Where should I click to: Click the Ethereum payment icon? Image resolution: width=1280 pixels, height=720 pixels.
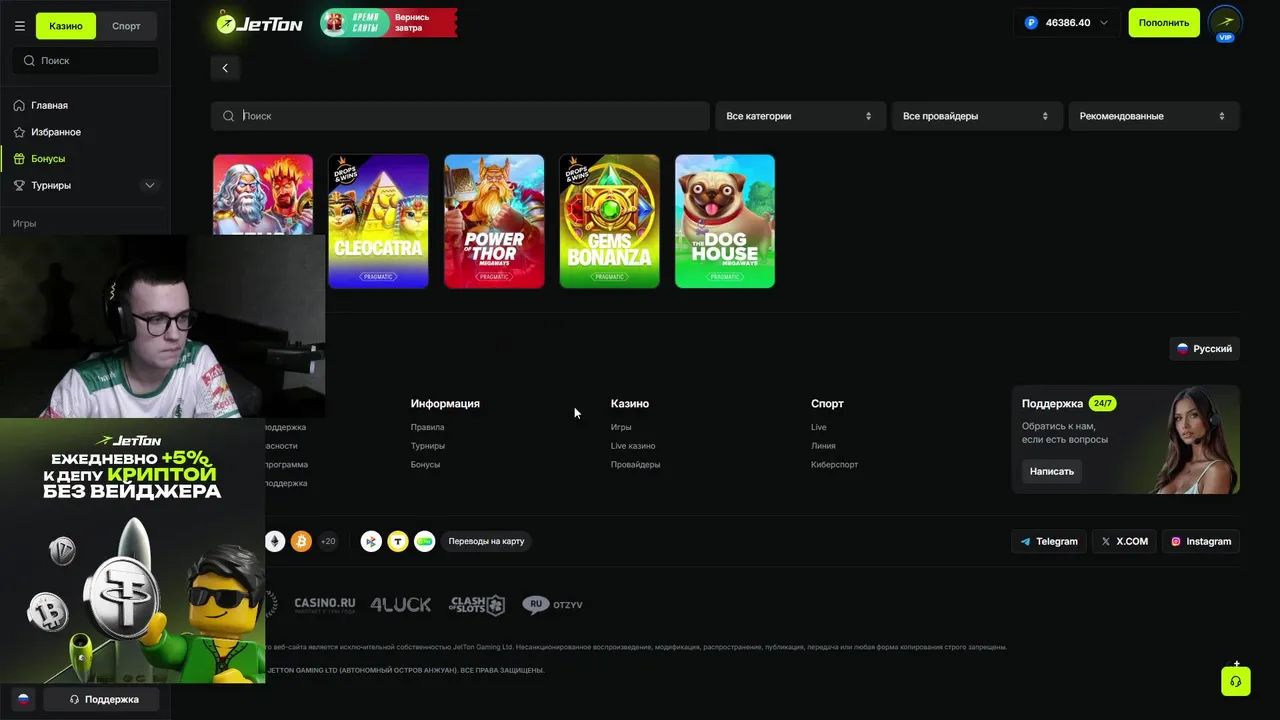coord(274,541)
